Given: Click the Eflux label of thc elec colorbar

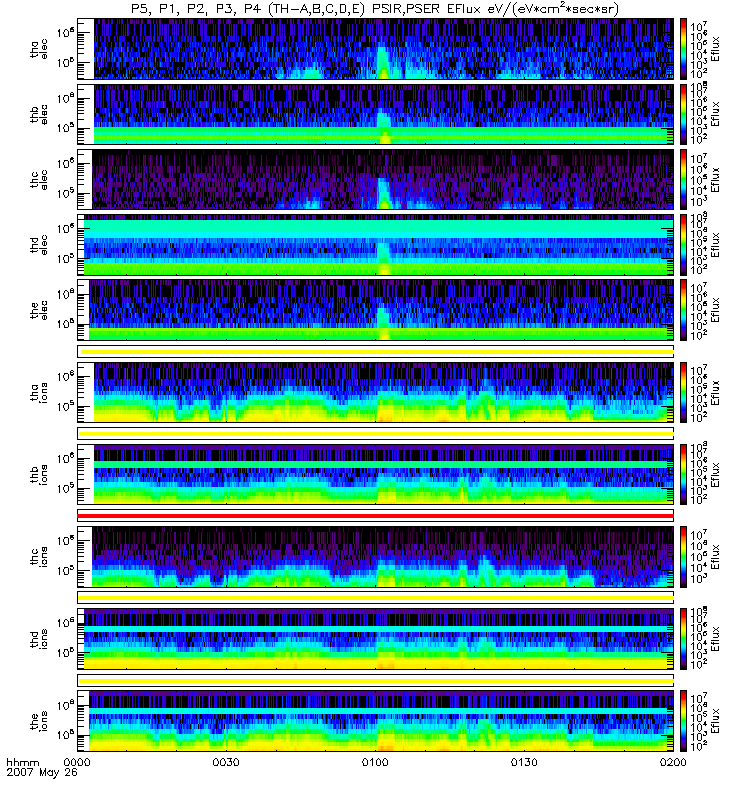Looking at the screenshot, I should pos(716,180).
